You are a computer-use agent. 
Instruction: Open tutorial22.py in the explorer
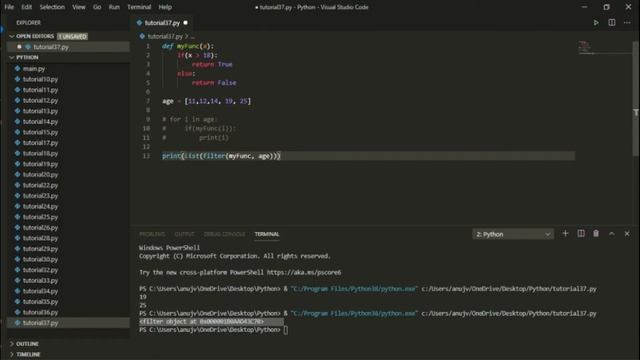point(69,185)
